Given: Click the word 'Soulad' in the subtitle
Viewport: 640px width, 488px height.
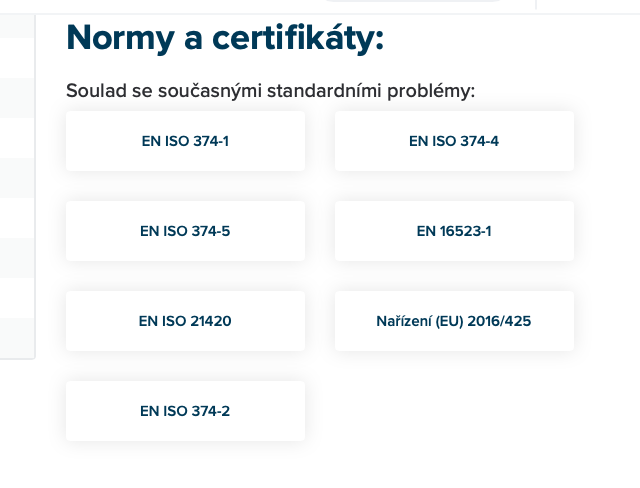Looking at the screenshot, I should click(x=92, y=91).
